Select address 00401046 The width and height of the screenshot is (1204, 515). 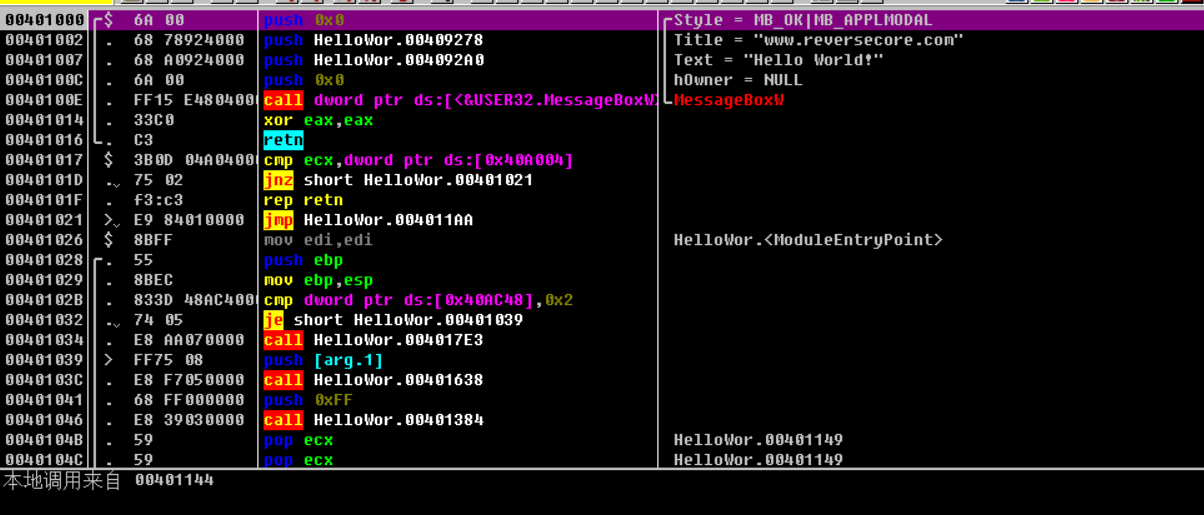pyautogui.click(x=44, y=420)
